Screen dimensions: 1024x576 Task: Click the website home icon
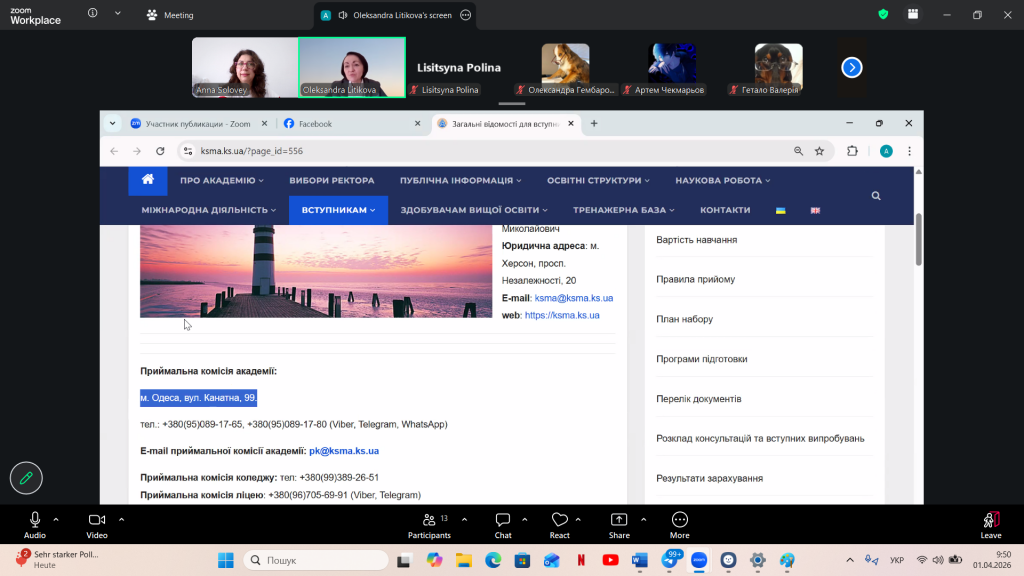(x=148, y=180)
